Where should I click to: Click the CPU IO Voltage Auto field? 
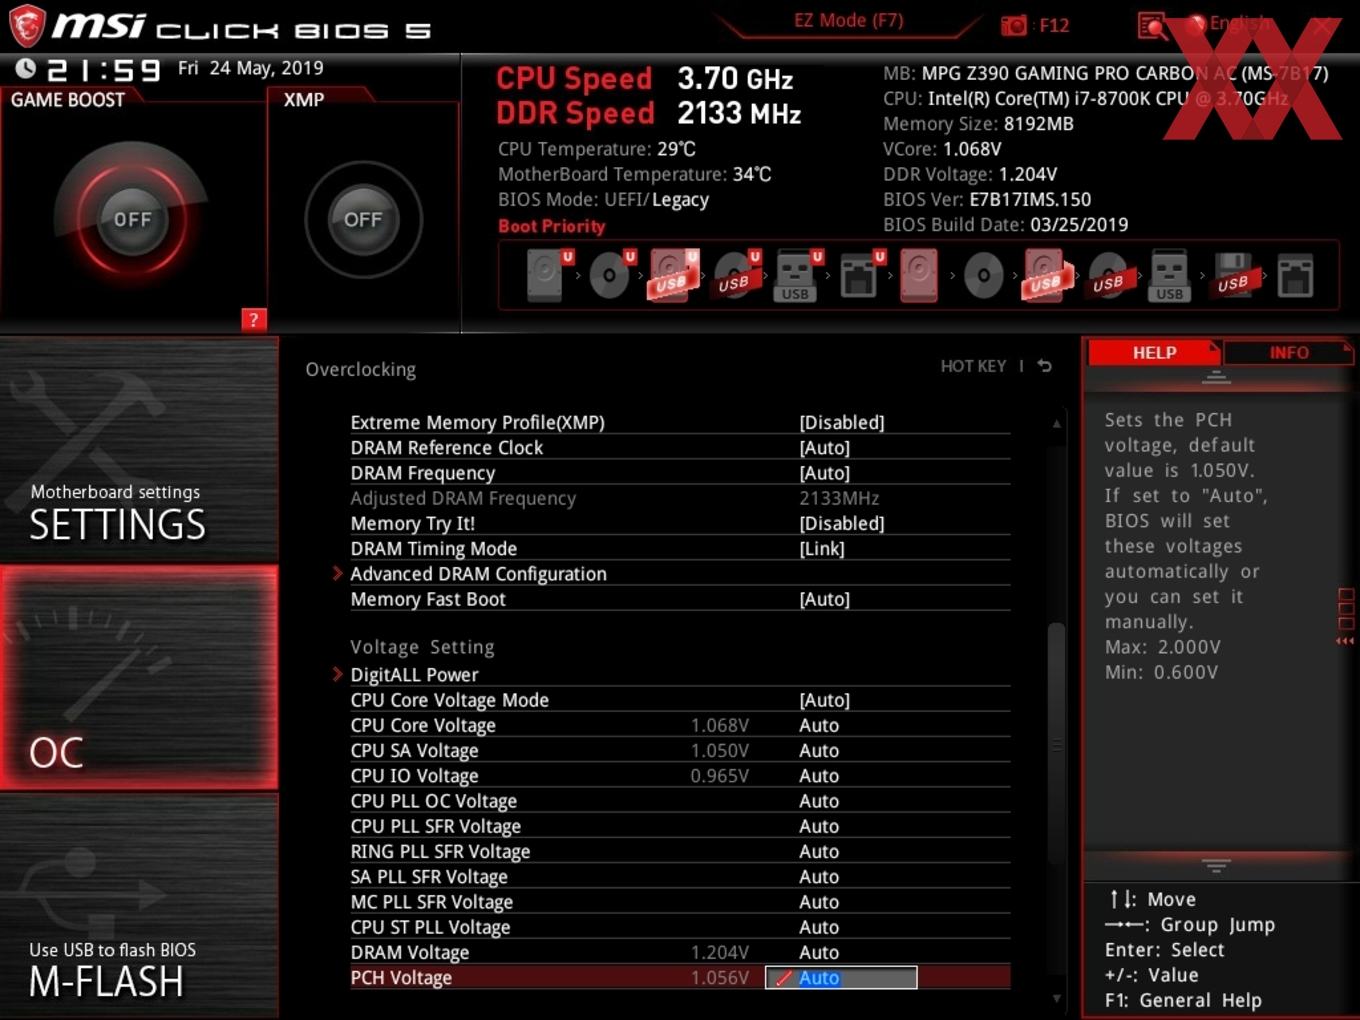tap(819, 776)
